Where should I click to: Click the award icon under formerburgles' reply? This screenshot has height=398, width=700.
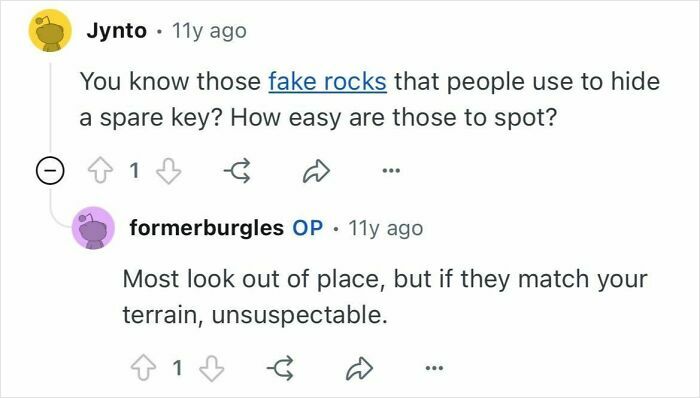pyautogui.click(x=280, y=368)
